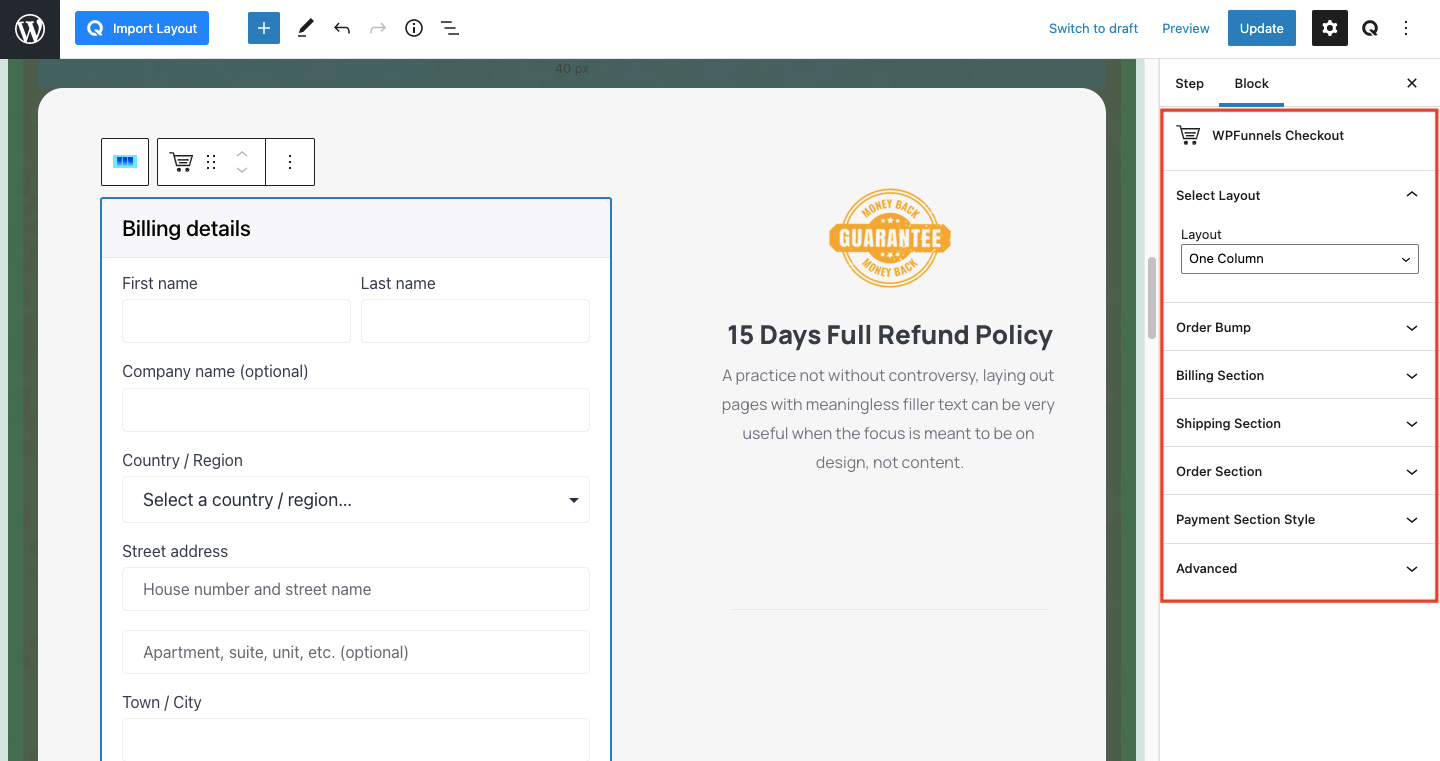Open the Qubely Q icon panel

(x=1370, y=28)
